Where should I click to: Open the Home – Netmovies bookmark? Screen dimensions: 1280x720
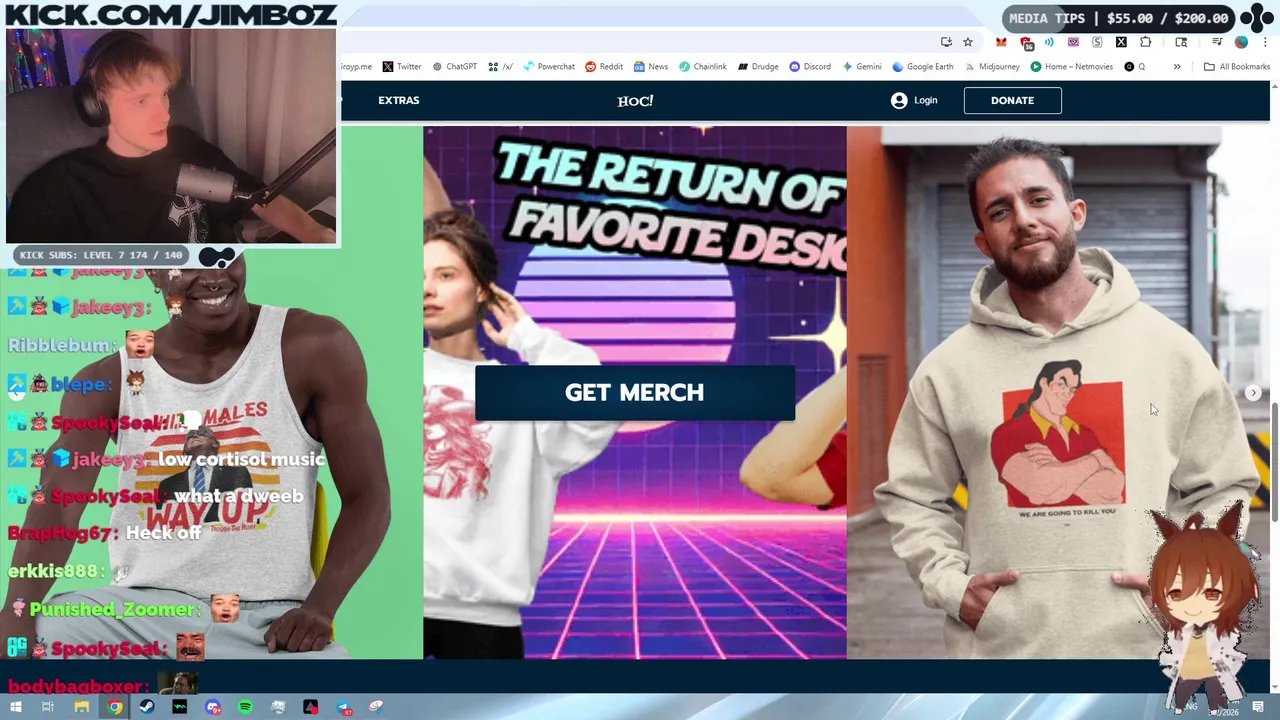[1071, 67]
